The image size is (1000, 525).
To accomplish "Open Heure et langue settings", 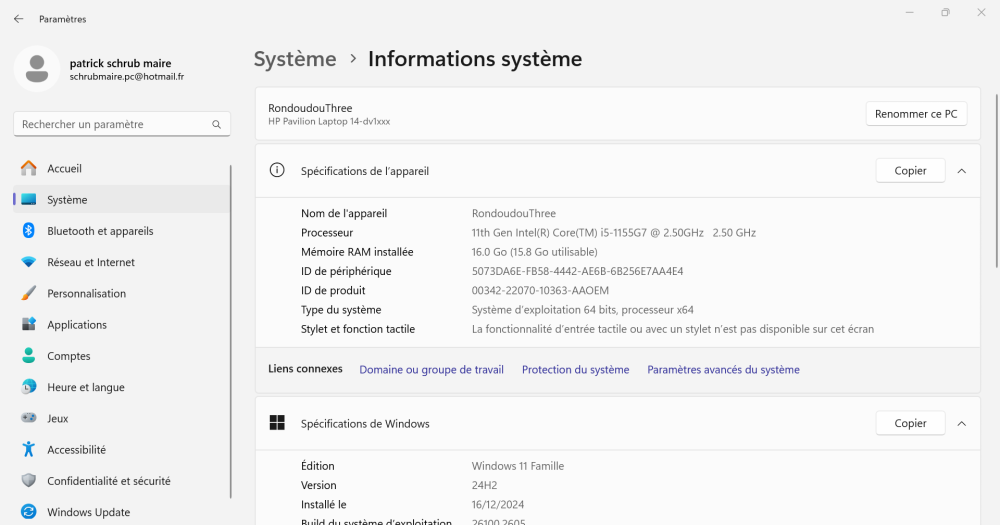I will tap(85, 387).
